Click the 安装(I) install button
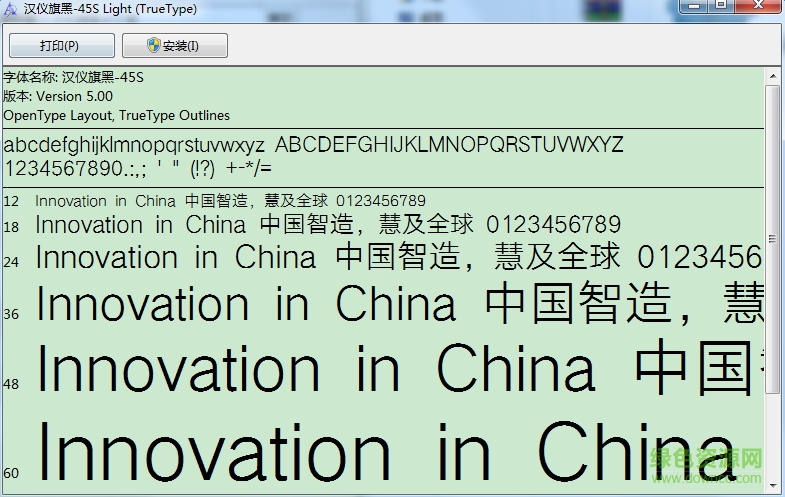The height and width of the screenshot is (497, 785). point(175,46)
